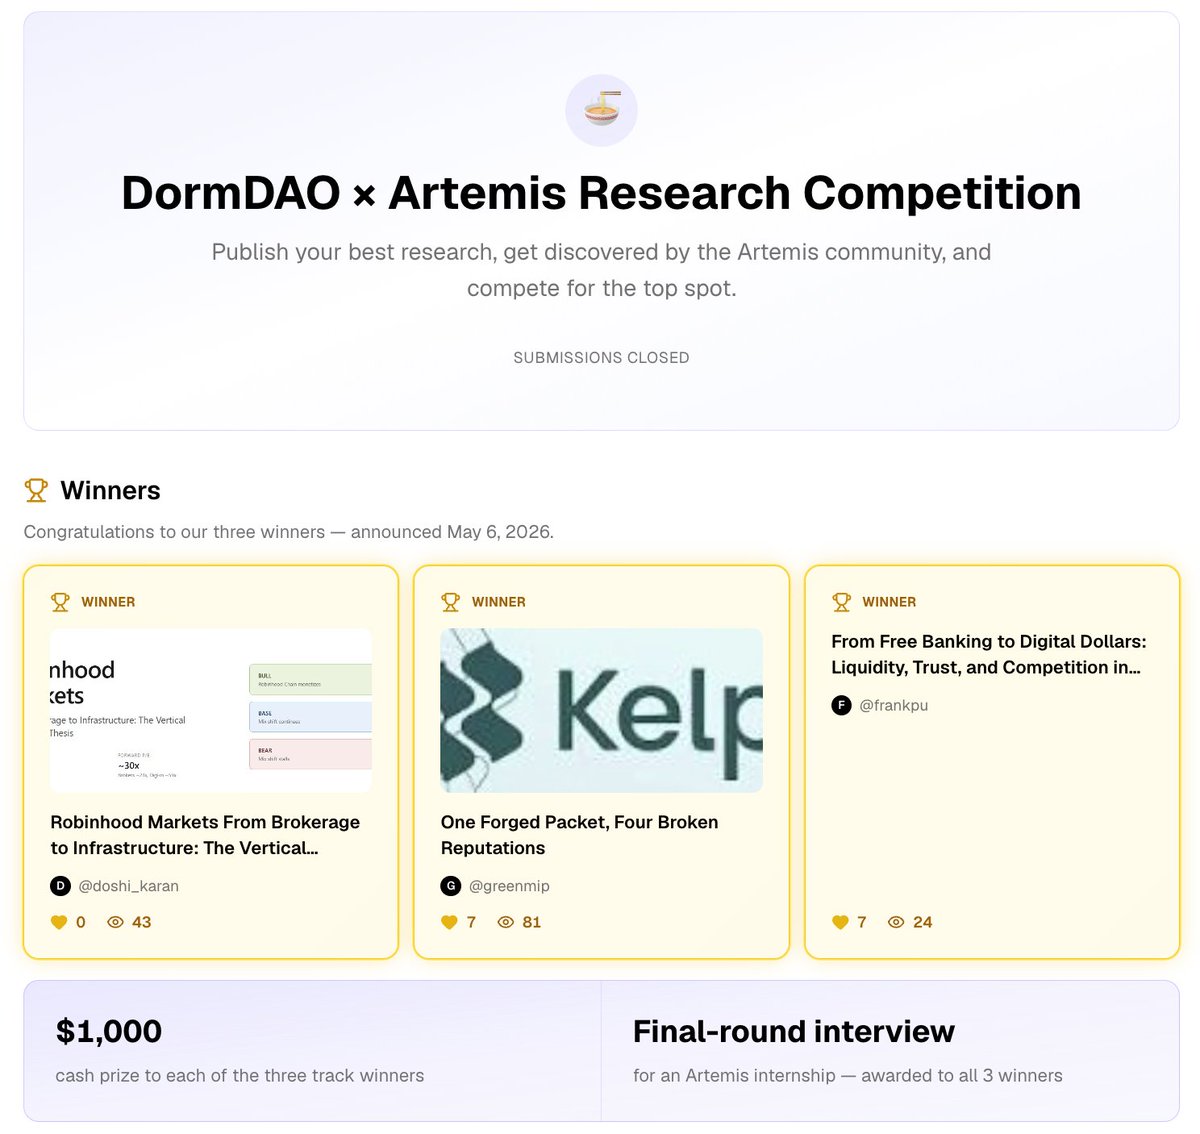Click the D avatar next to @doshi_karan
The image size is (1200, 1134).
60,886
